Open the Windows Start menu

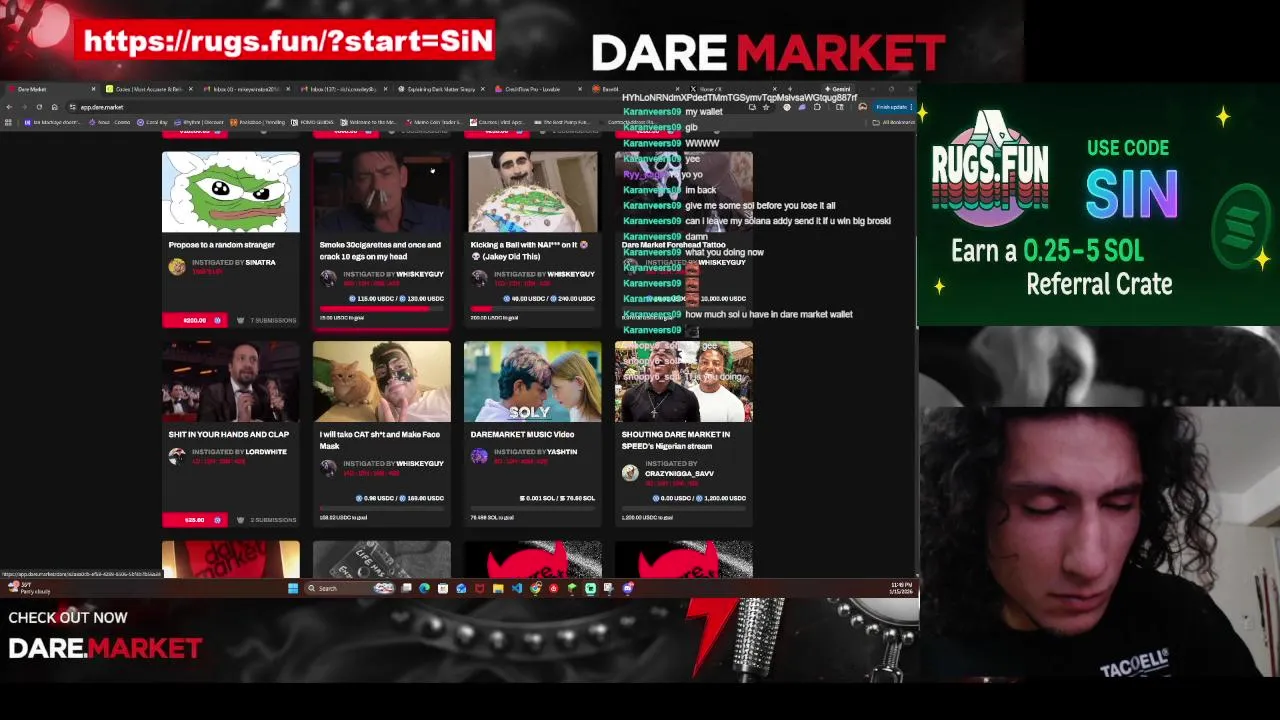click(x=293, y=588)
